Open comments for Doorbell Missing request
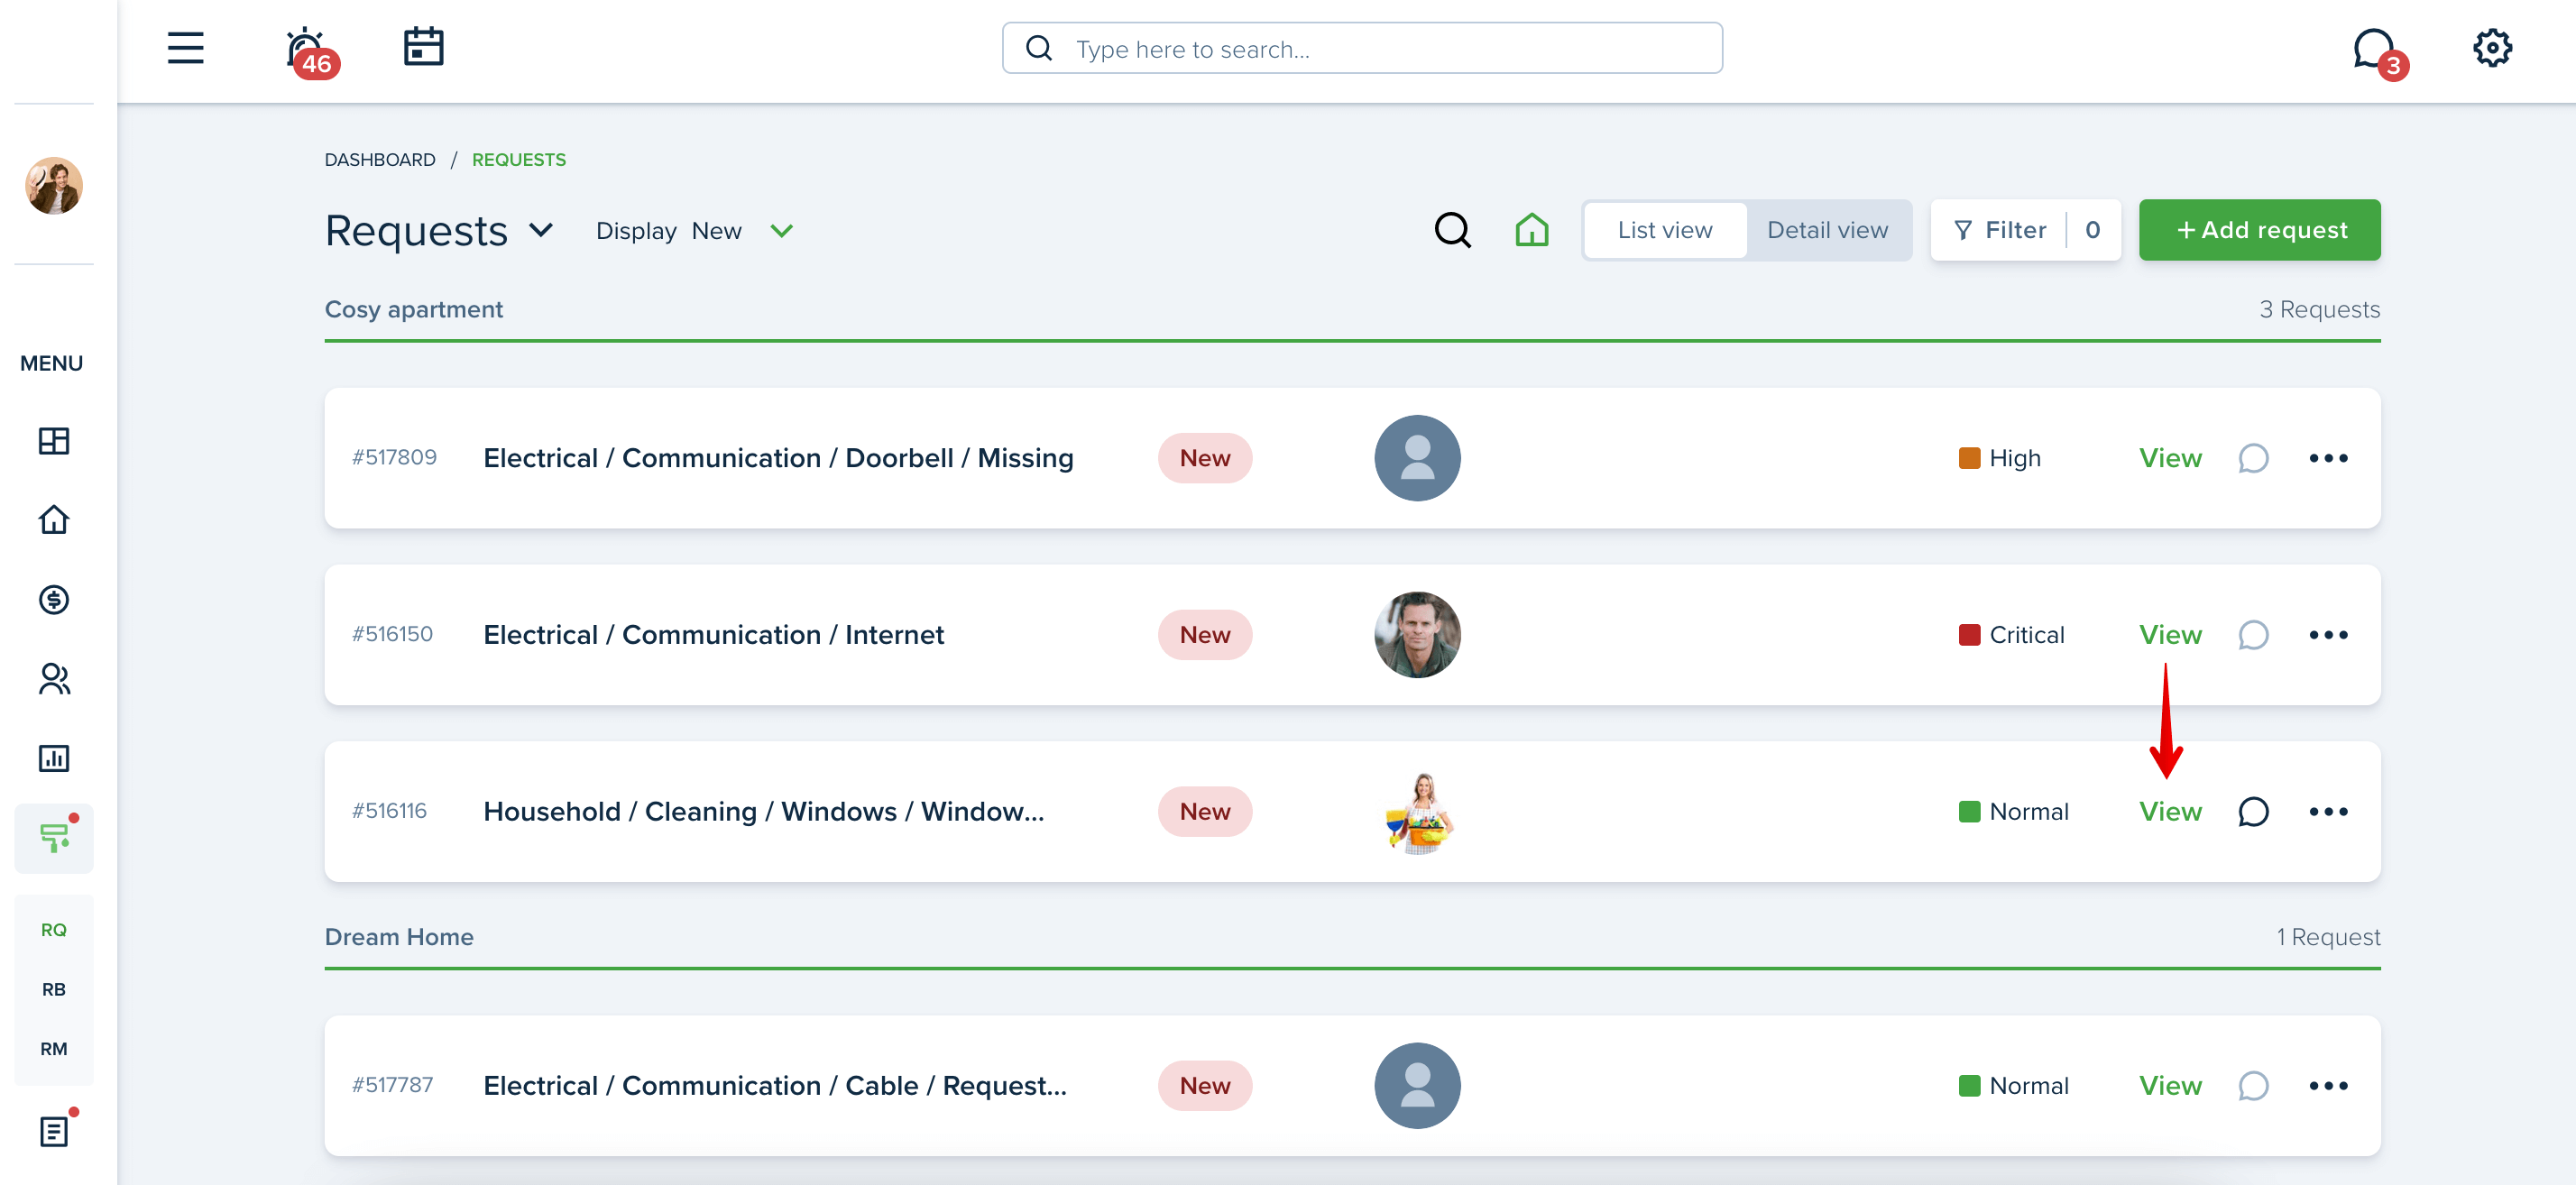 (x=2252, y=458)
